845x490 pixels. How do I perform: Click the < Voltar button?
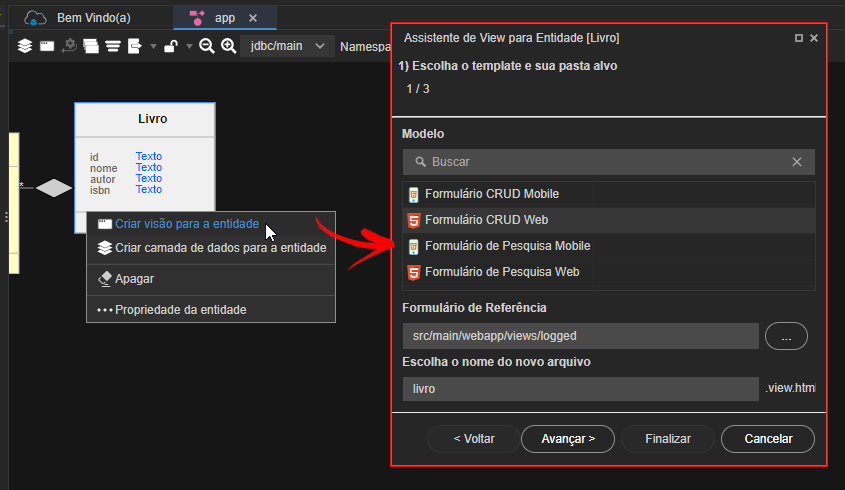[474, 439]
